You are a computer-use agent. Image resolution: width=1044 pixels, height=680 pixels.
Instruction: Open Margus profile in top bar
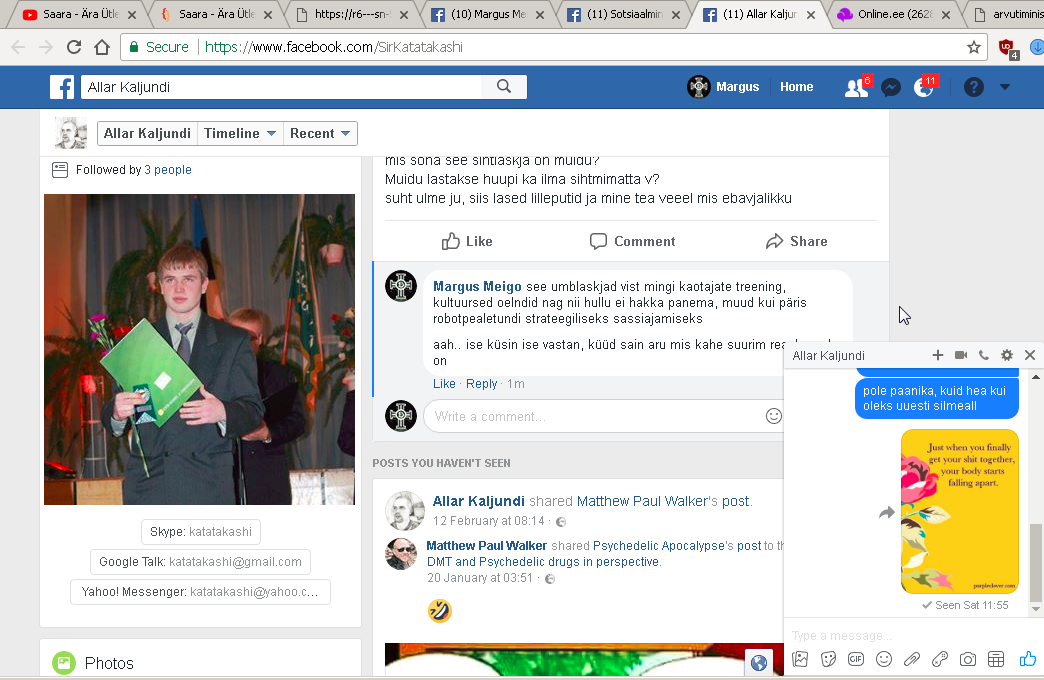pyautogui.click(x=723, y=87)
